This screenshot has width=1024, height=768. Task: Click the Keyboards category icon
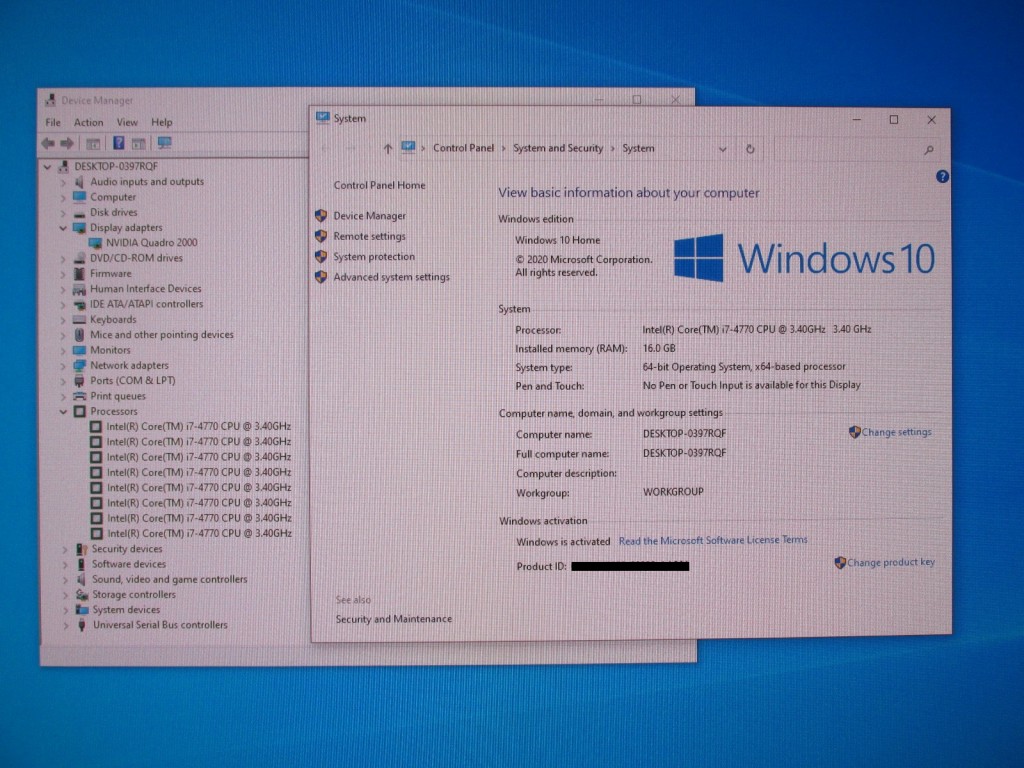click(x=80, y=319)
